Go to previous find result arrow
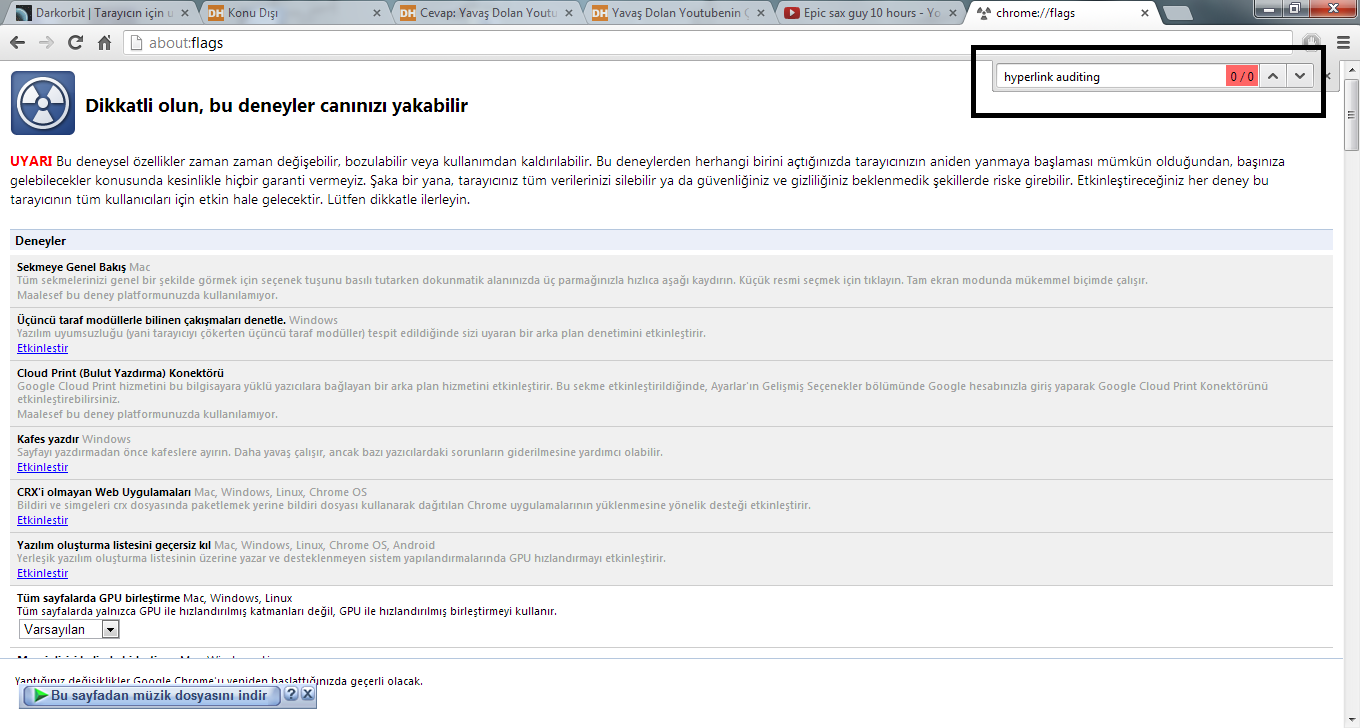This screenshot has width=1360, height=728. tap(1272, 76)
